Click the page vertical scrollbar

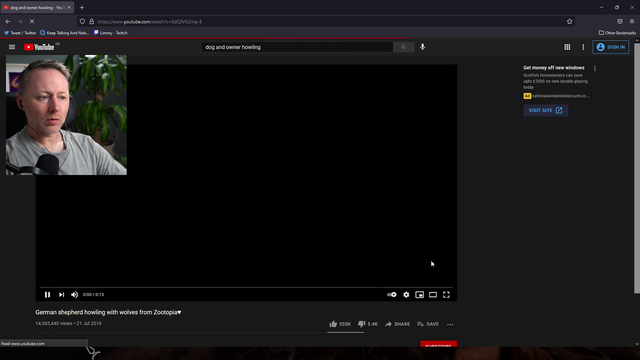point(637,168)
